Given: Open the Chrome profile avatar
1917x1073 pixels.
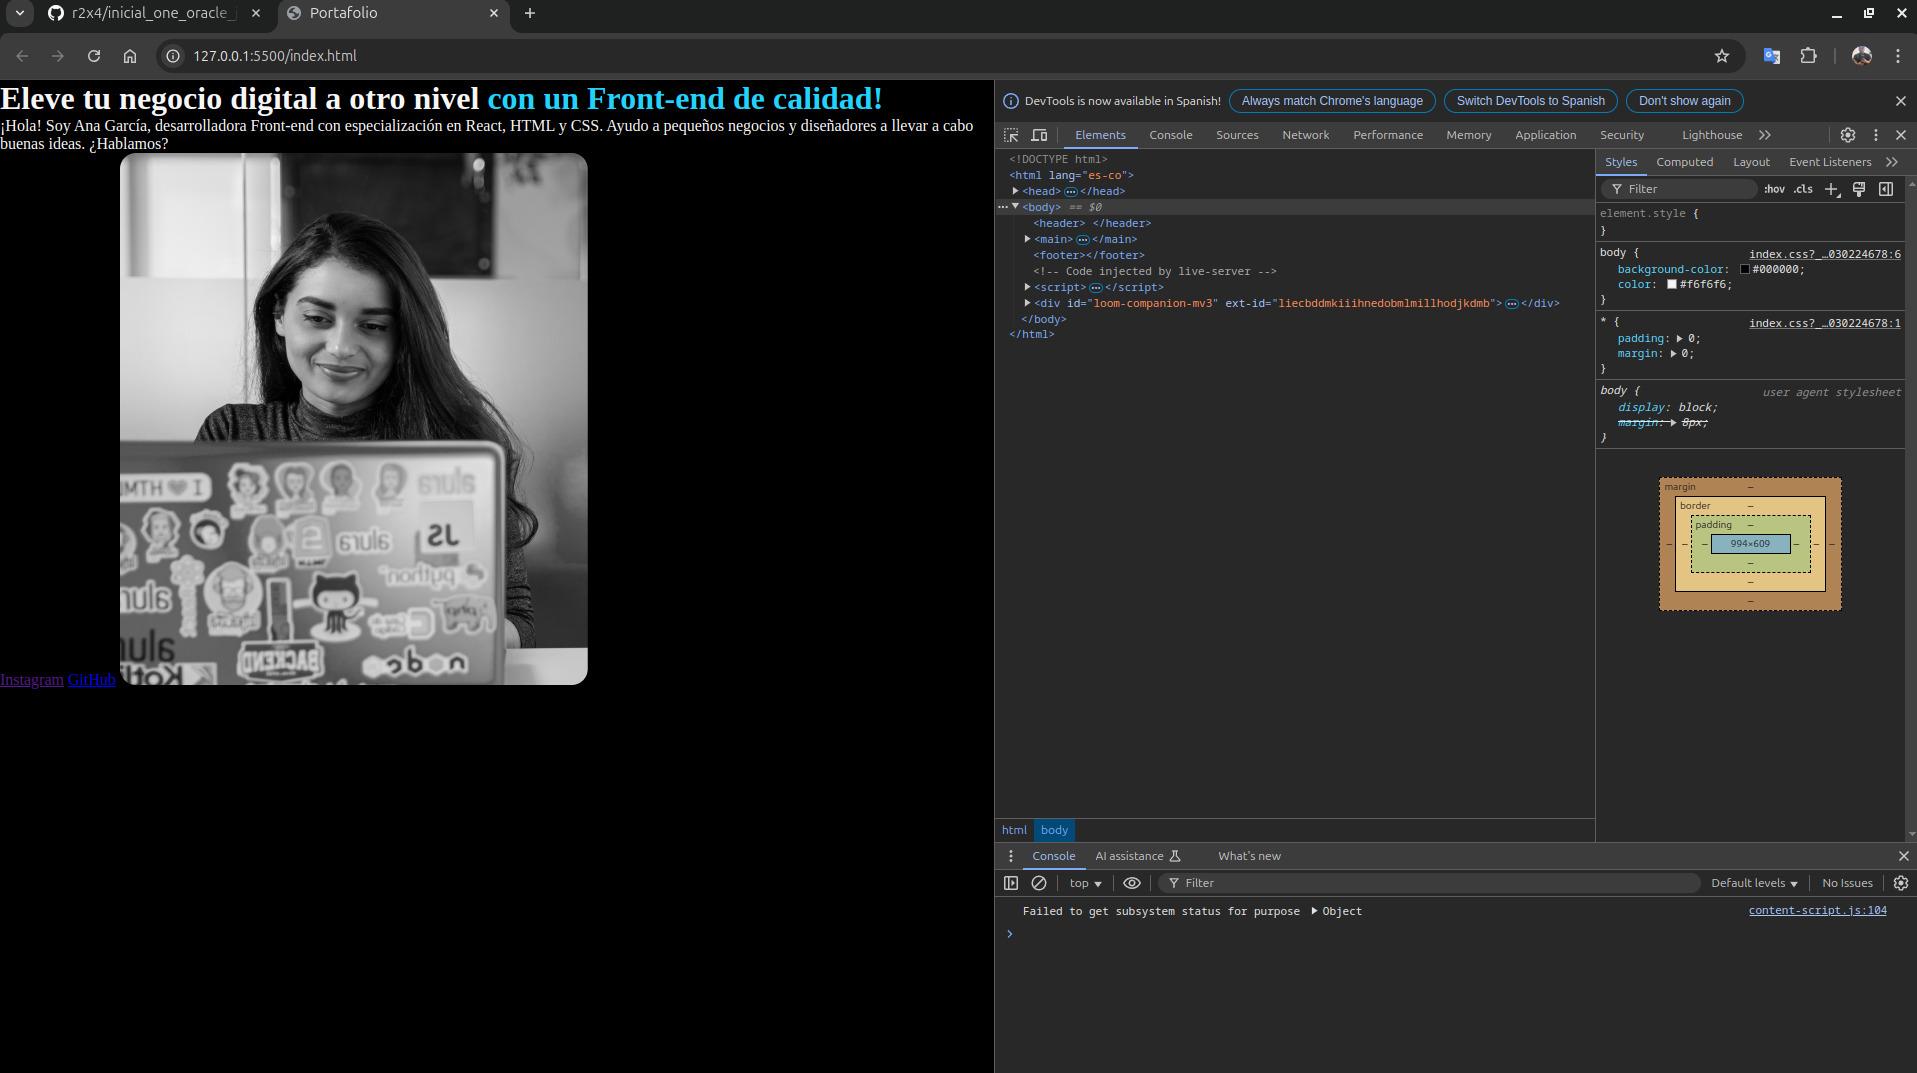Looking at the screenshot, I should (x=1861, y=56).
